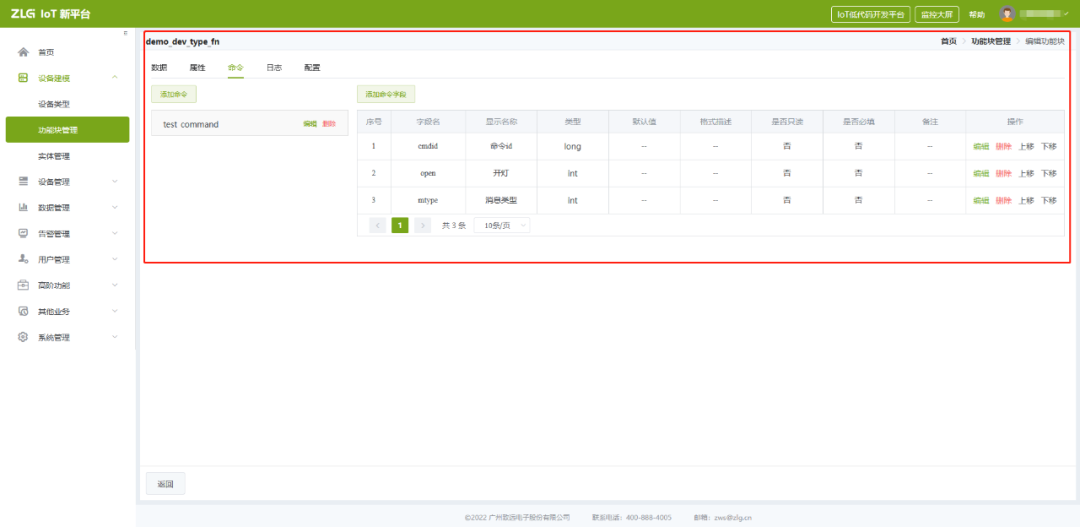Click the 系统管理 gear icon

coord(23,338)
